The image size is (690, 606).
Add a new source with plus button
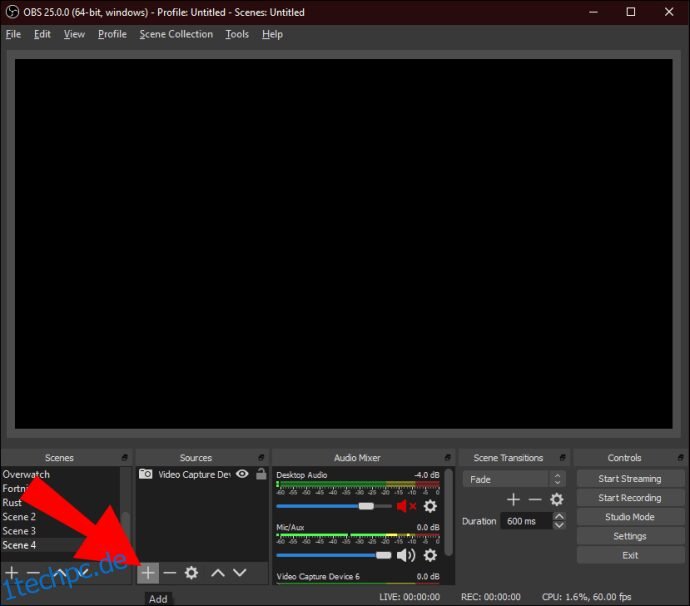[x=148, y=573]
